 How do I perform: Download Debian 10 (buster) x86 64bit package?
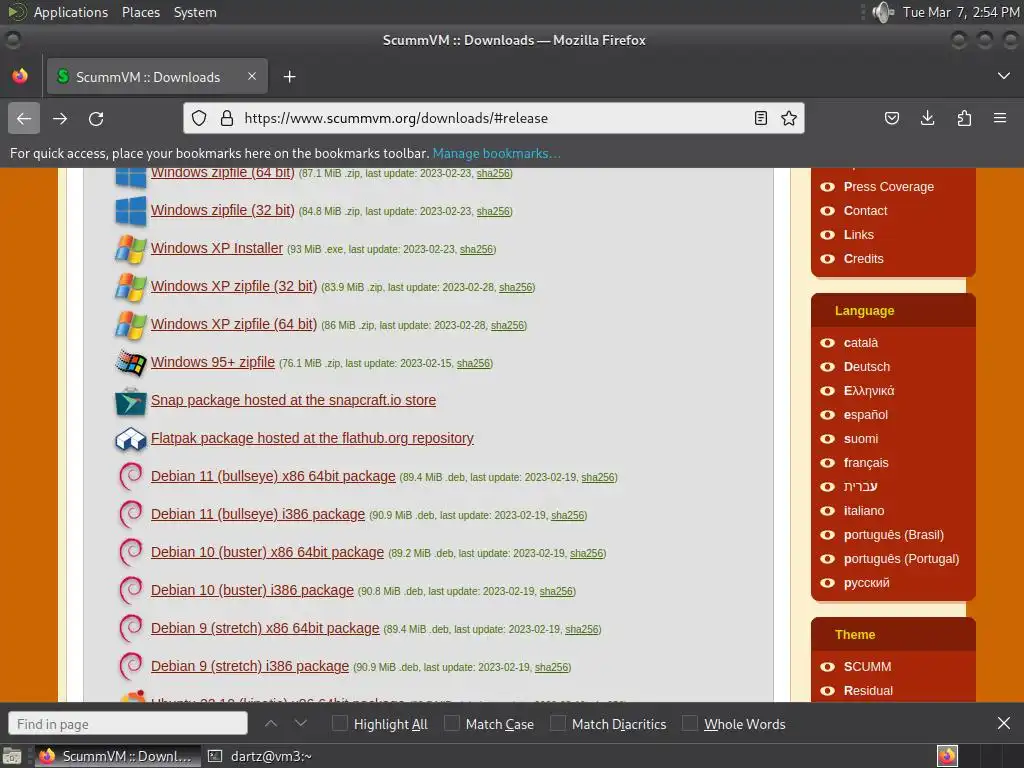(267, 552)
